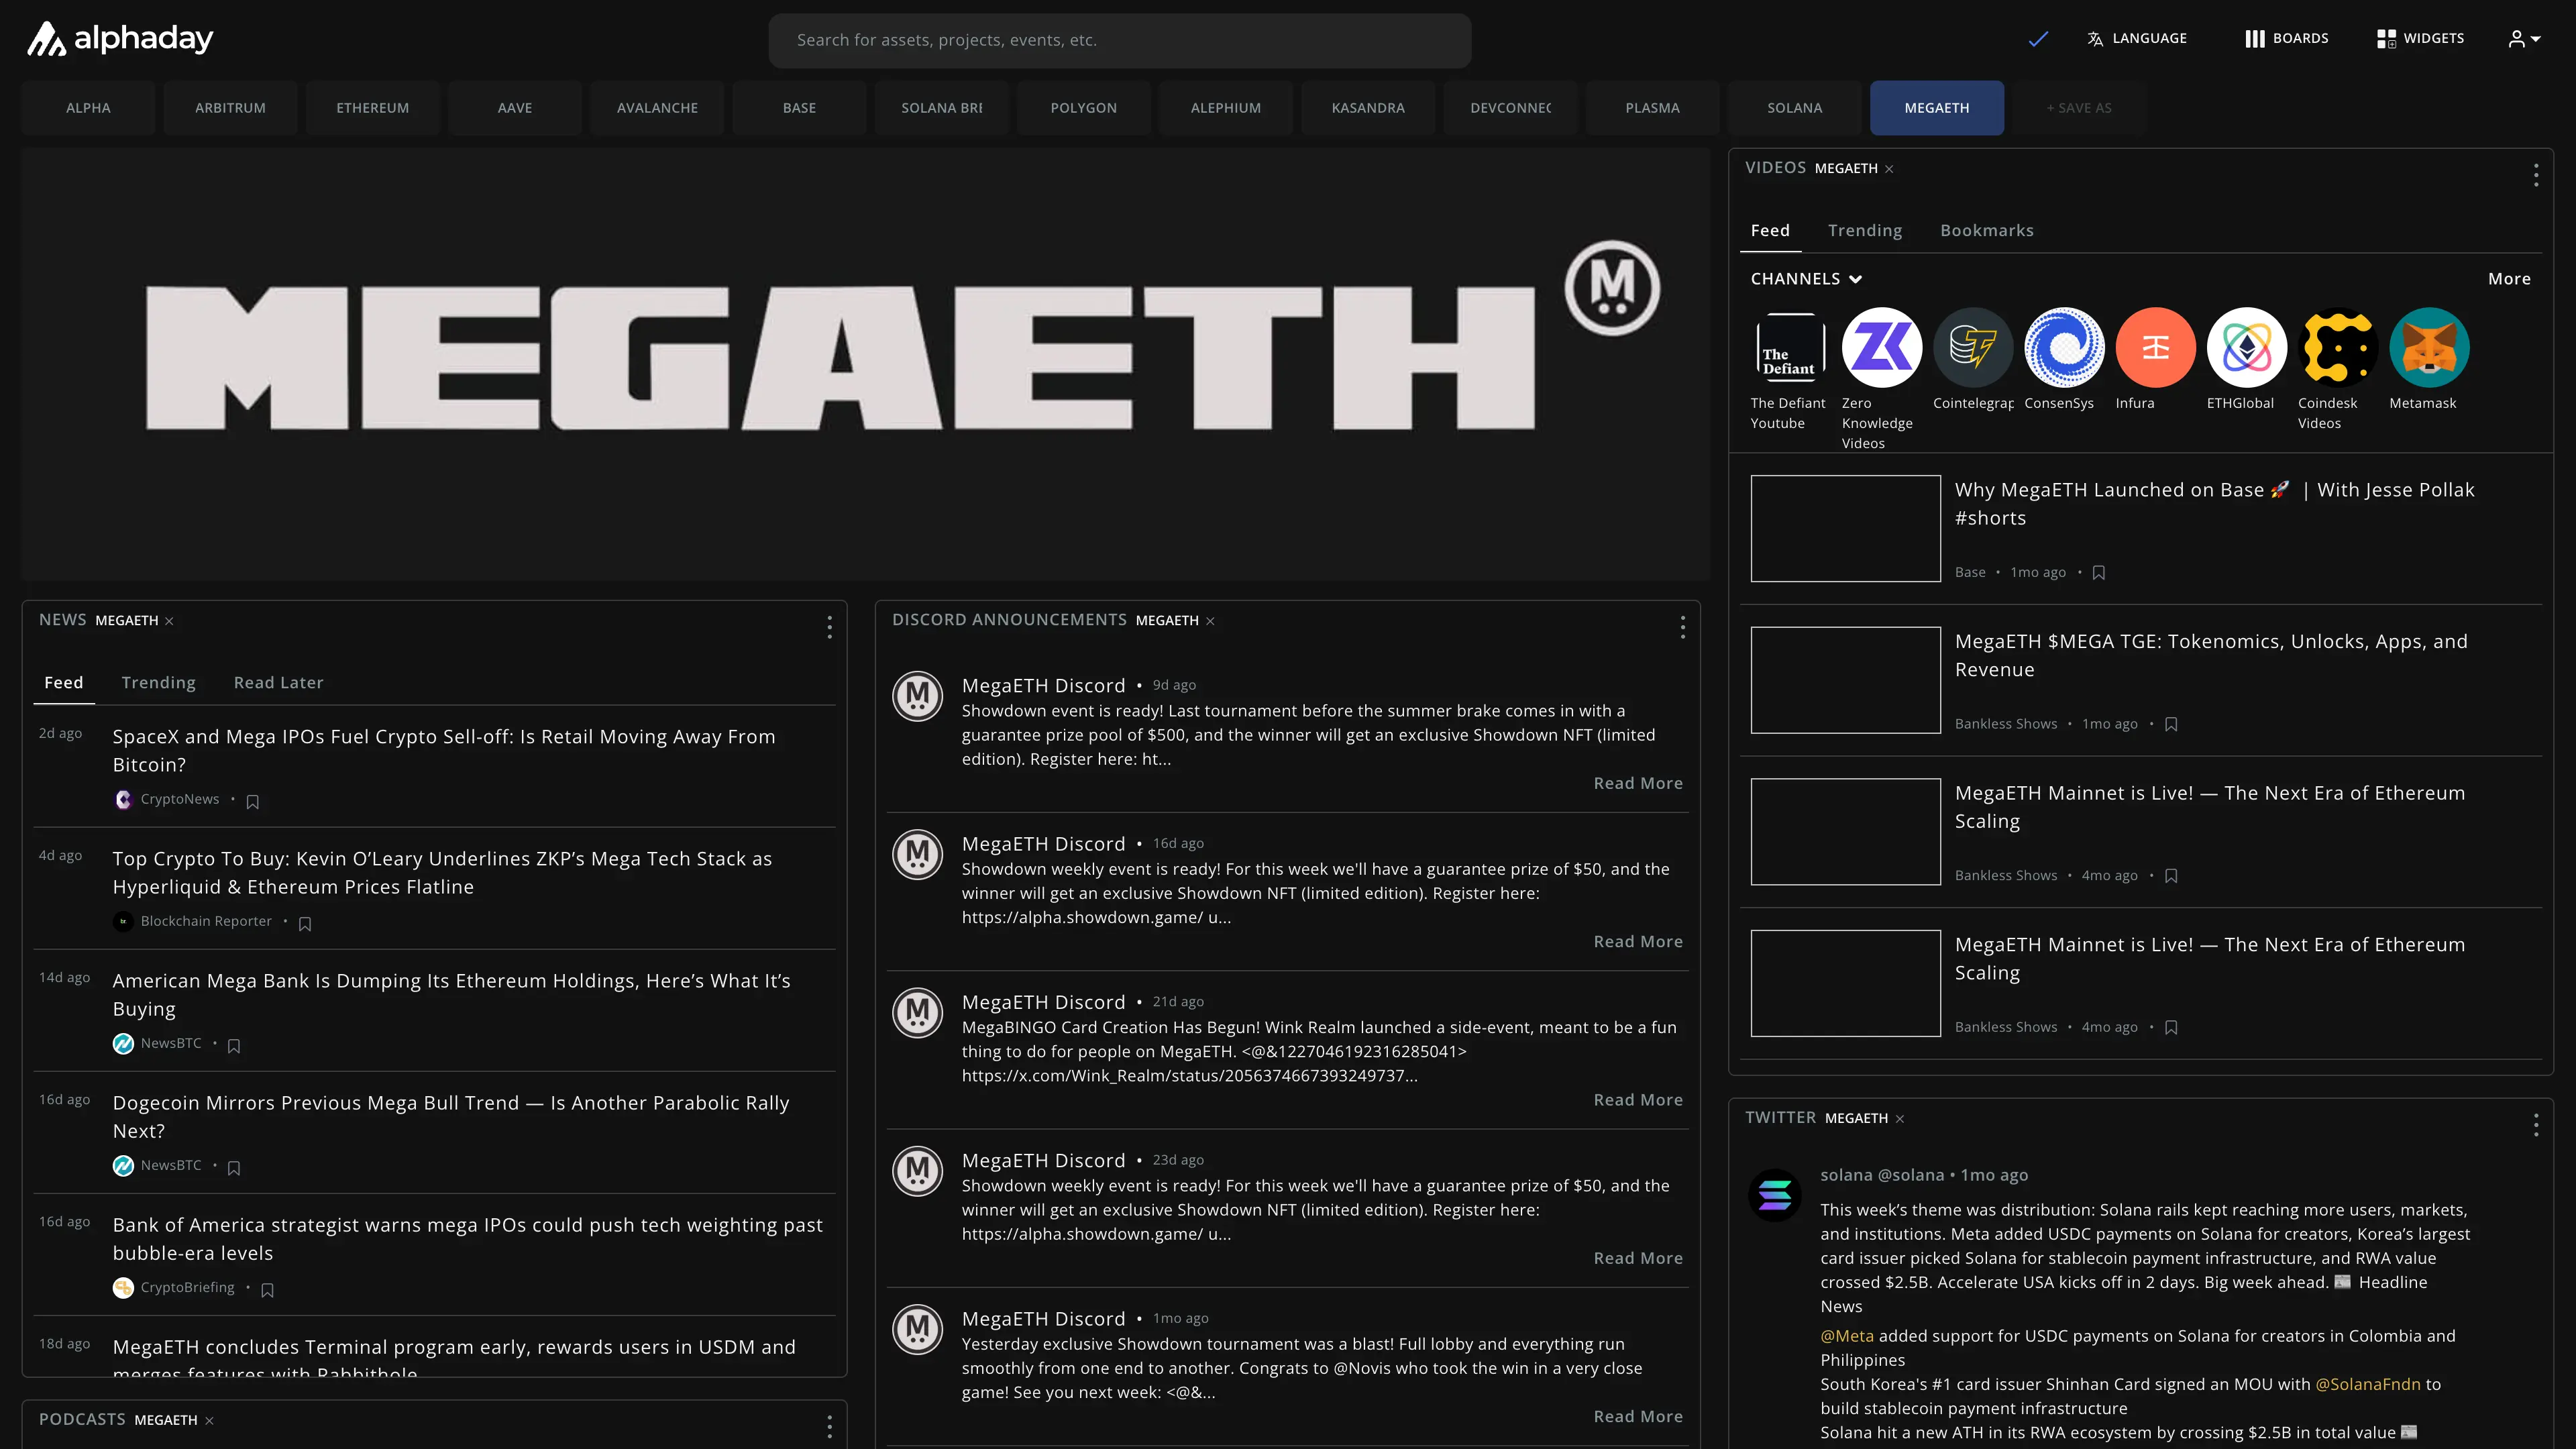Click the solana profile avatar in Twitter widget
The height and width of the screenshot is (1449, 2576).
click(1774, 1195)
